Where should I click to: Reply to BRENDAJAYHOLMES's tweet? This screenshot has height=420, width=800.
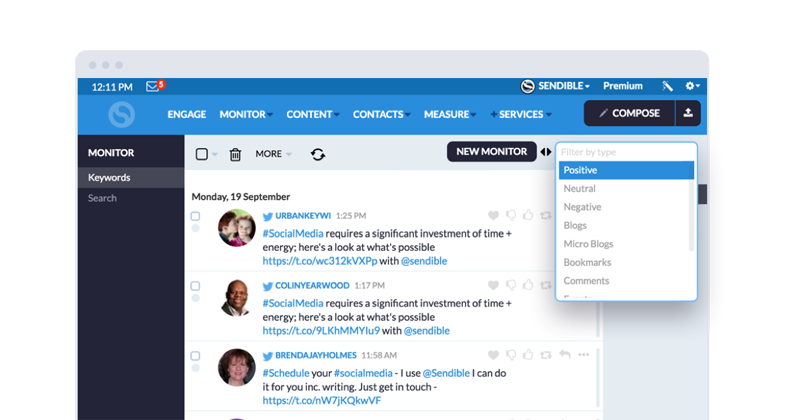click(x=565, y=355)
